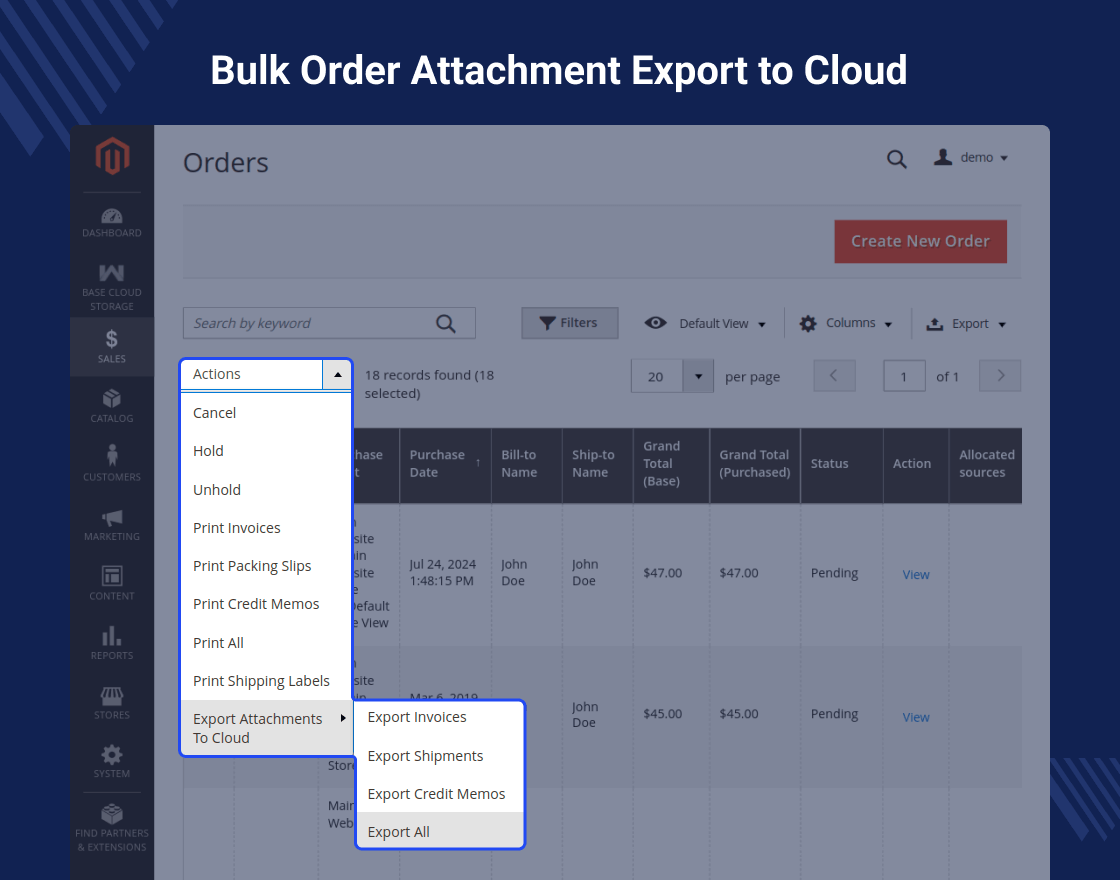
Task: Click the magnifier search icon in header
Action: pyautogui.click(x=897, y=159)
